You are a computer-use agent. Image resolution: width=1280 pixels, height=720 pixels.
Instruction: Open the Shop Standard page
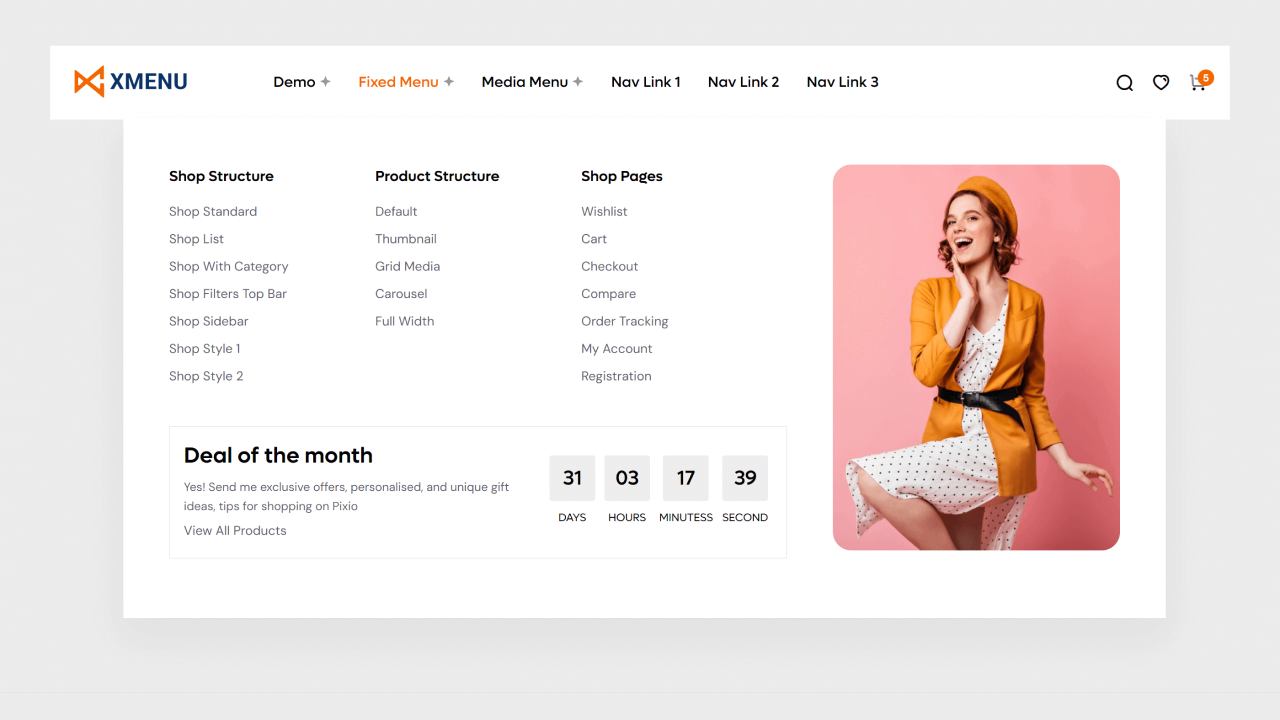point(212,211)
